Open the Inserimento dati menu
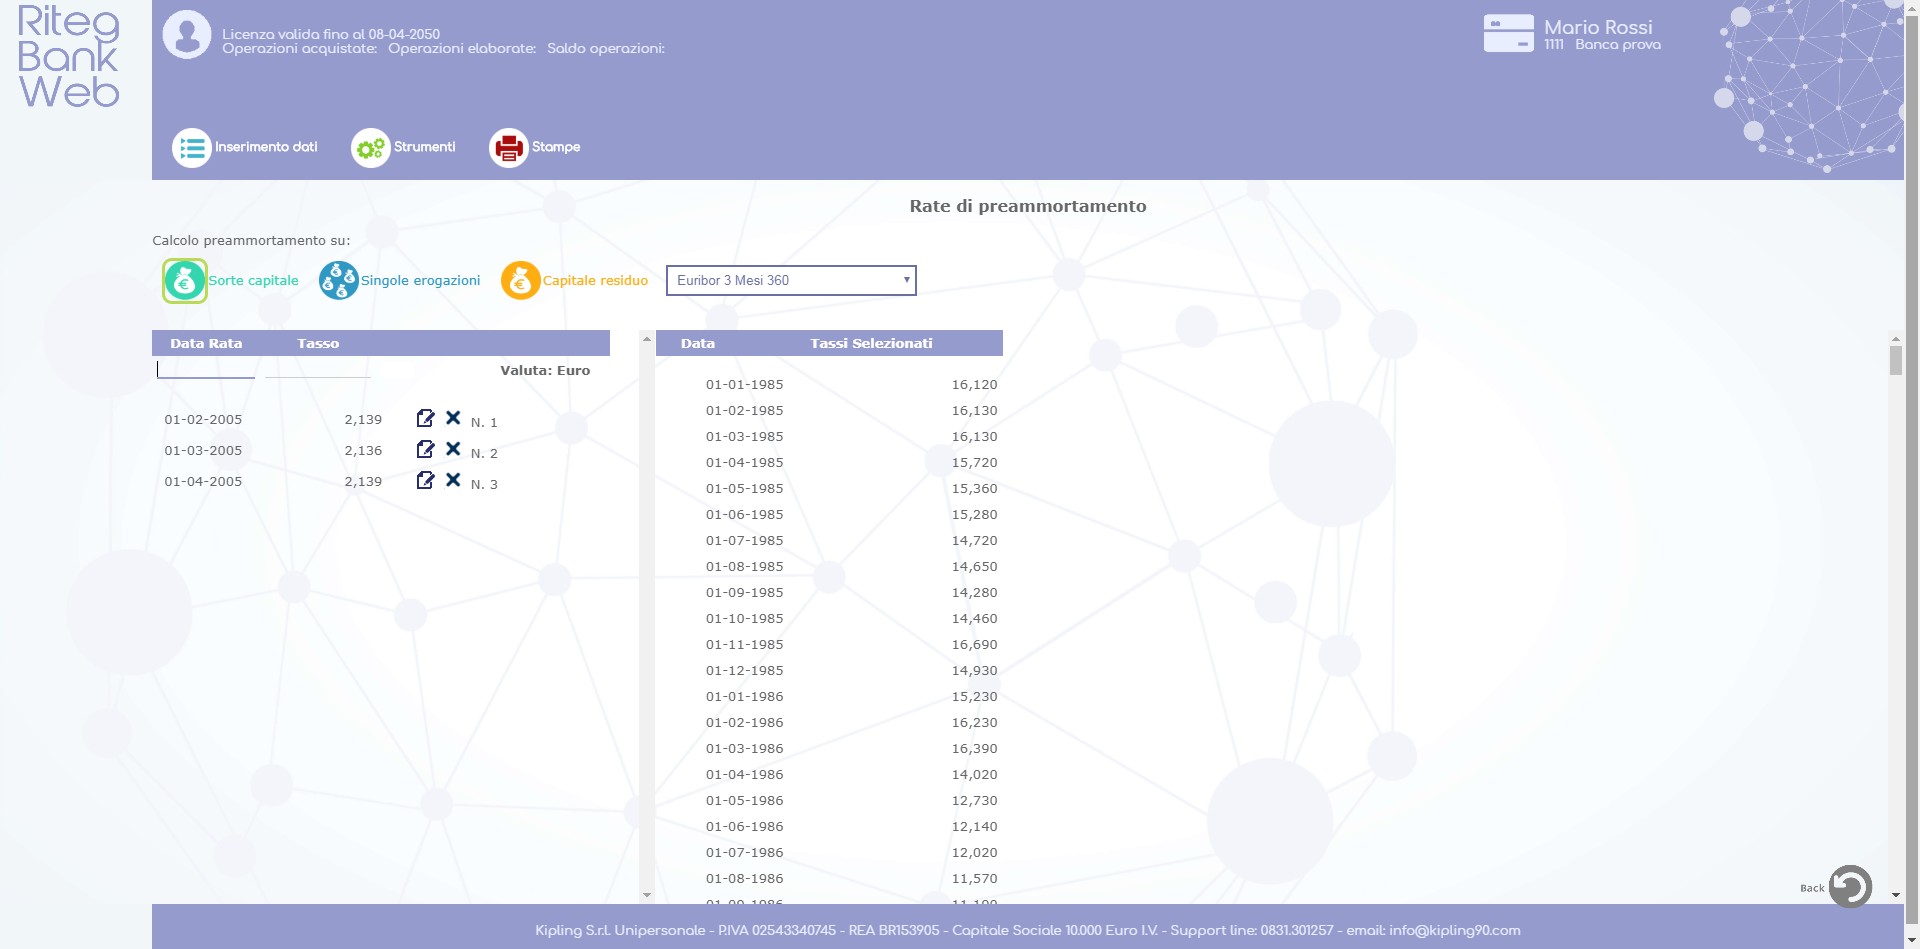The image size is (1920, 949). [266, 147]
